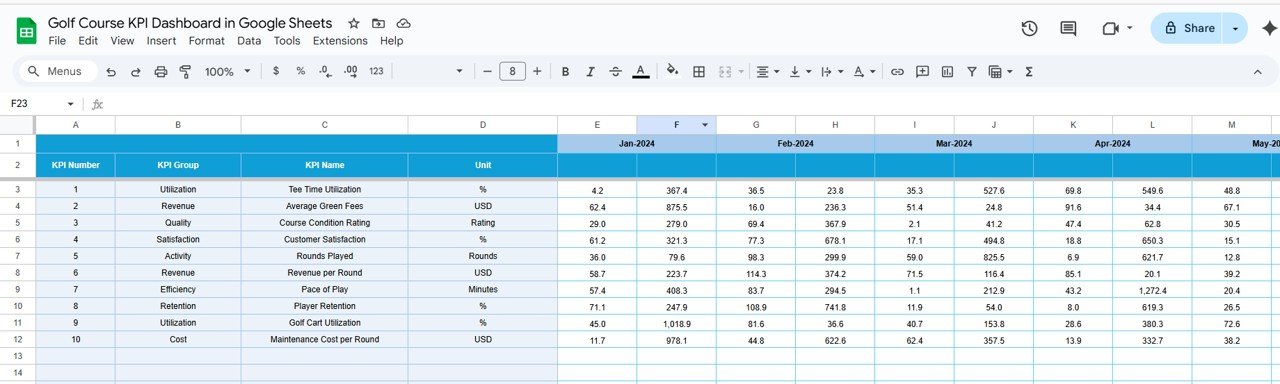The height and width of the screenshot is (384, 1280).
Task: Open the vertical align dropdown
Action: coord(799,72)
